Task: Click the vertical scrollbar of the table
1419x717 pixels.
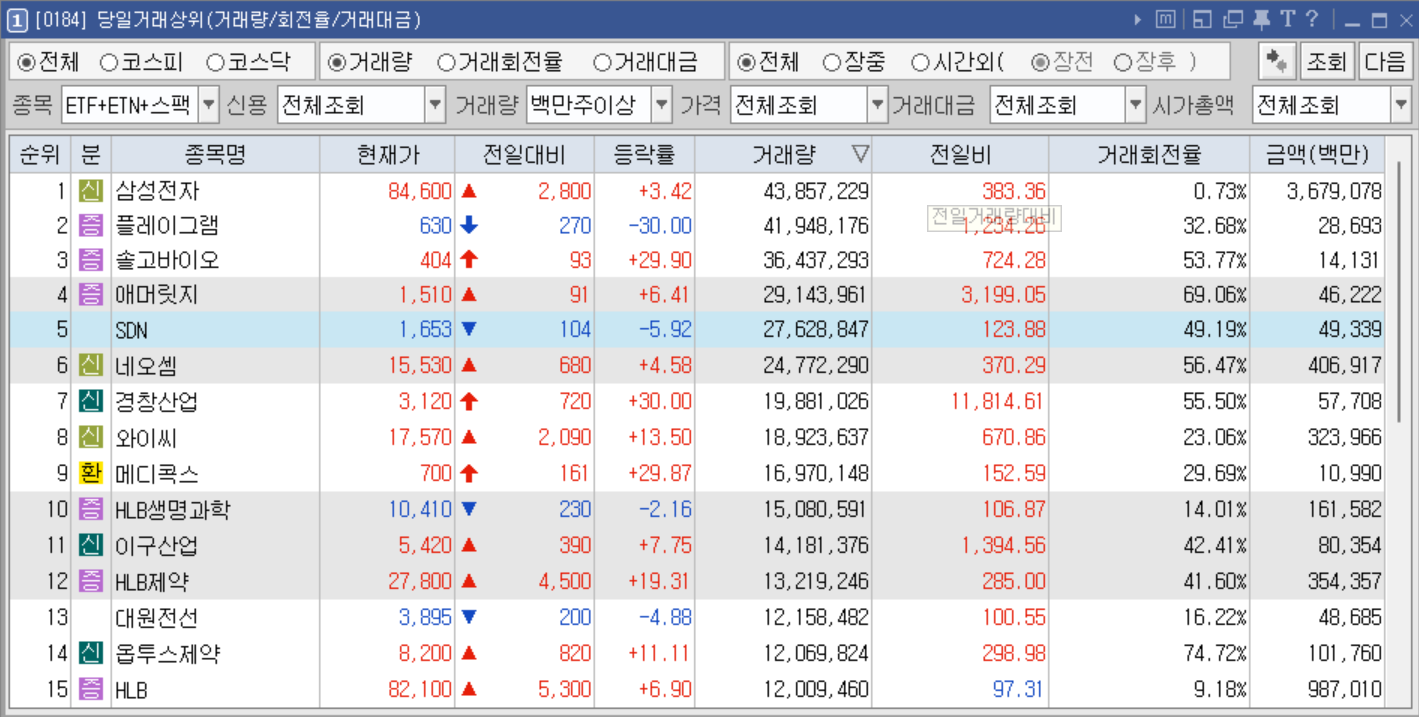Action: (x=1398, y=290)
